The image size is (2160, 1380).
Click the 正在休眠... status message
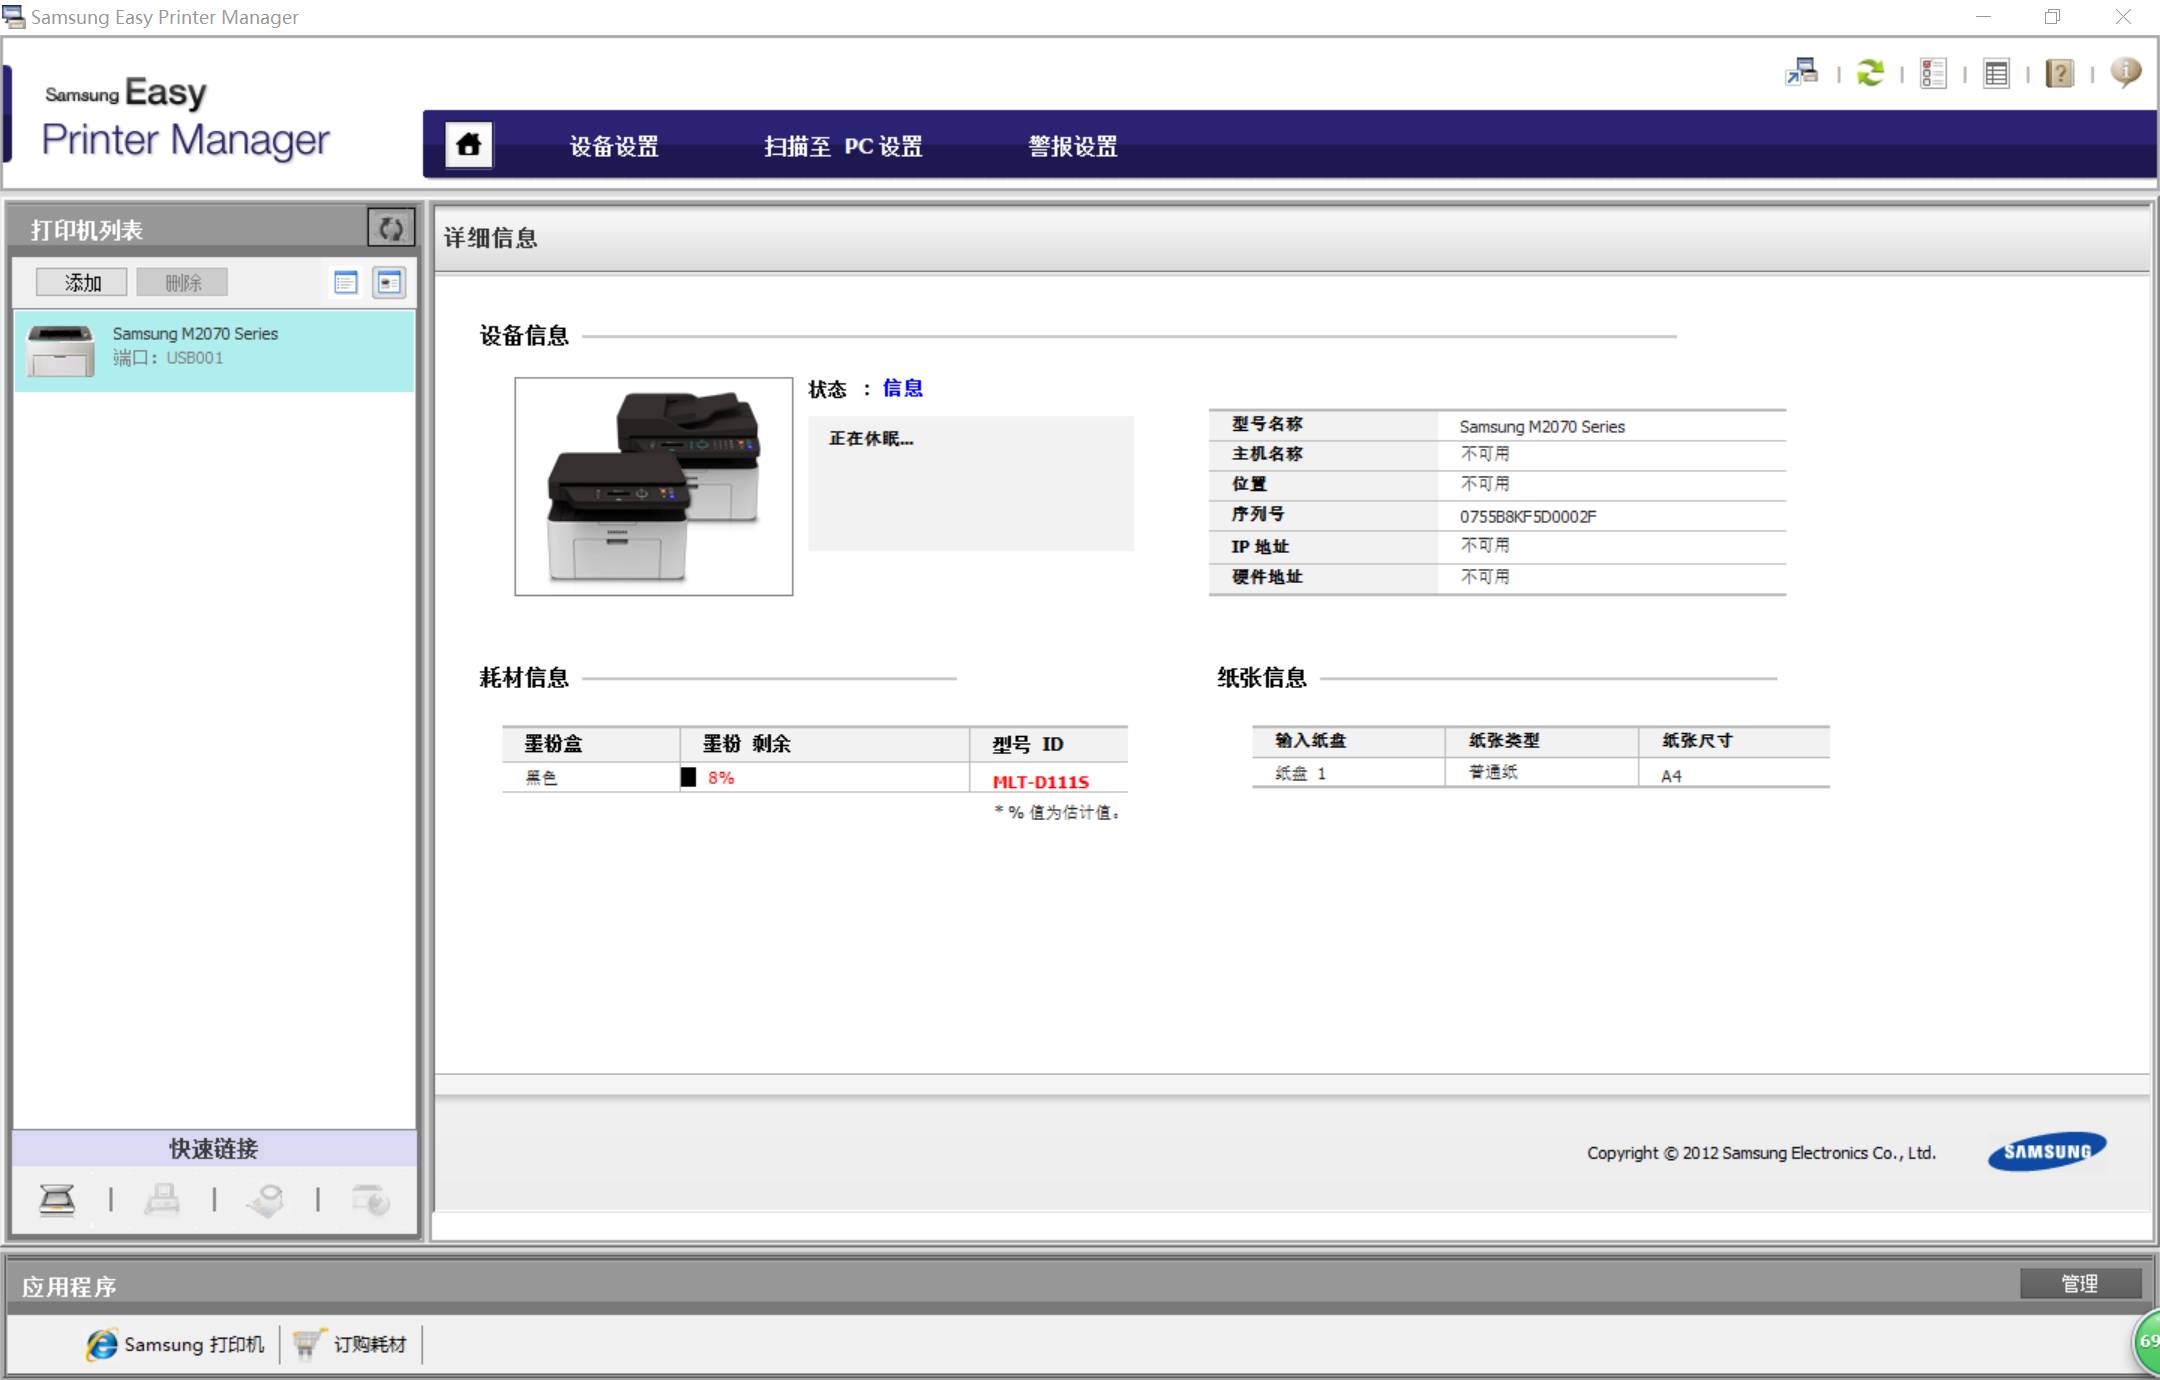pyautogui.click(x=871, y=438)
